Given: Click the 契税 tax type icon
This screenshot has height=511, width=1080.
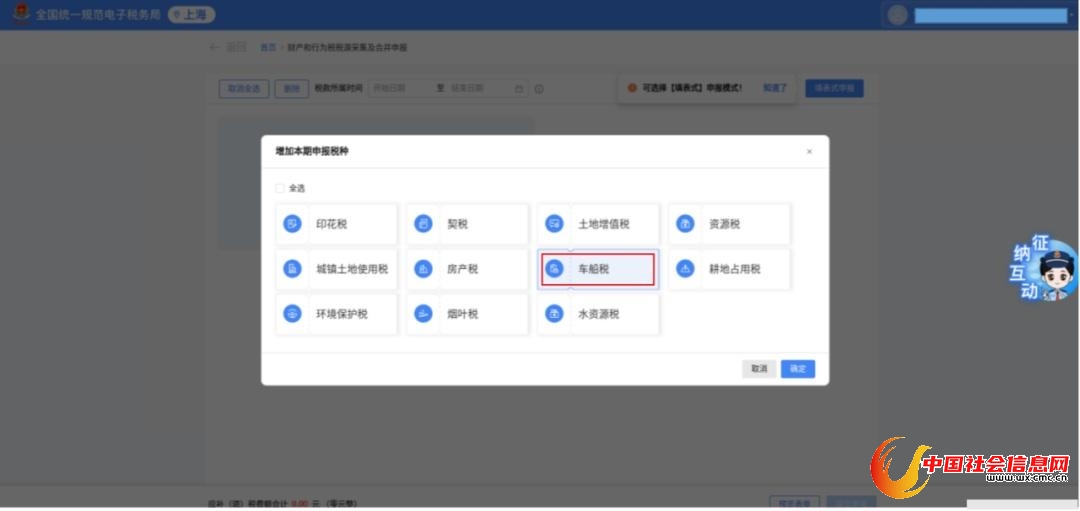Looking at the screenshot, I should pos(423,224).
